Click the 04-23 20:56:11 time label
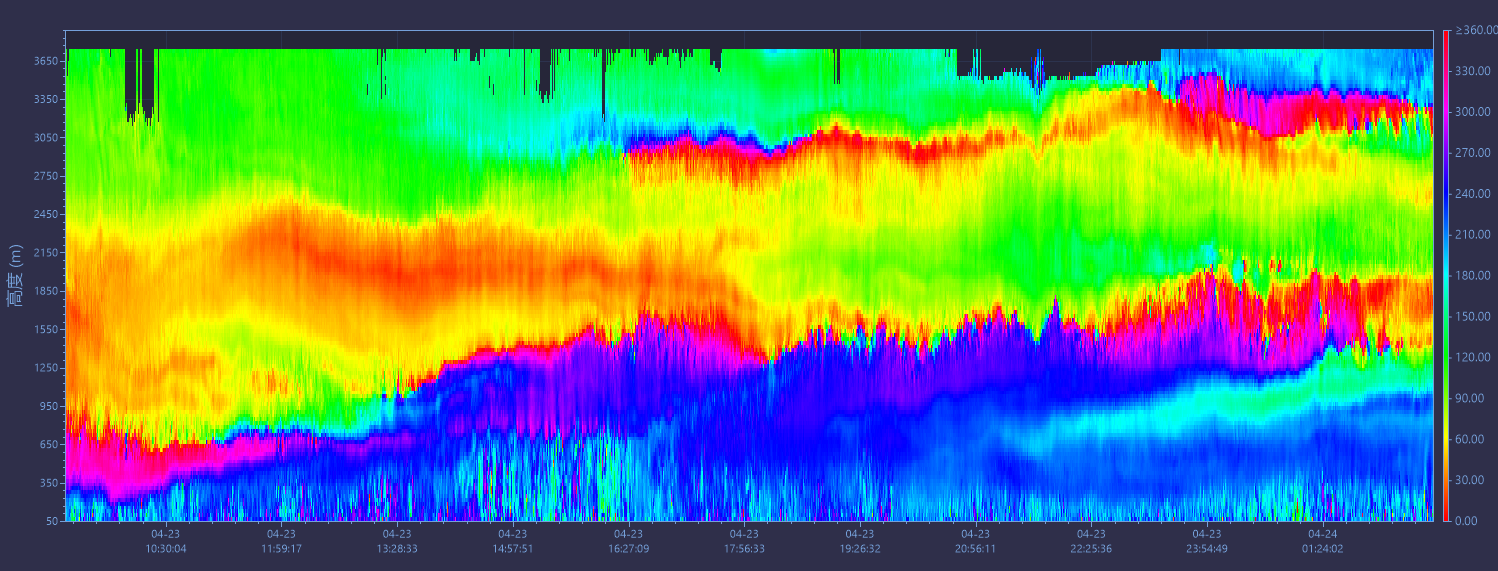This screenshot has width=1498, height=571. tap(976, 541)
